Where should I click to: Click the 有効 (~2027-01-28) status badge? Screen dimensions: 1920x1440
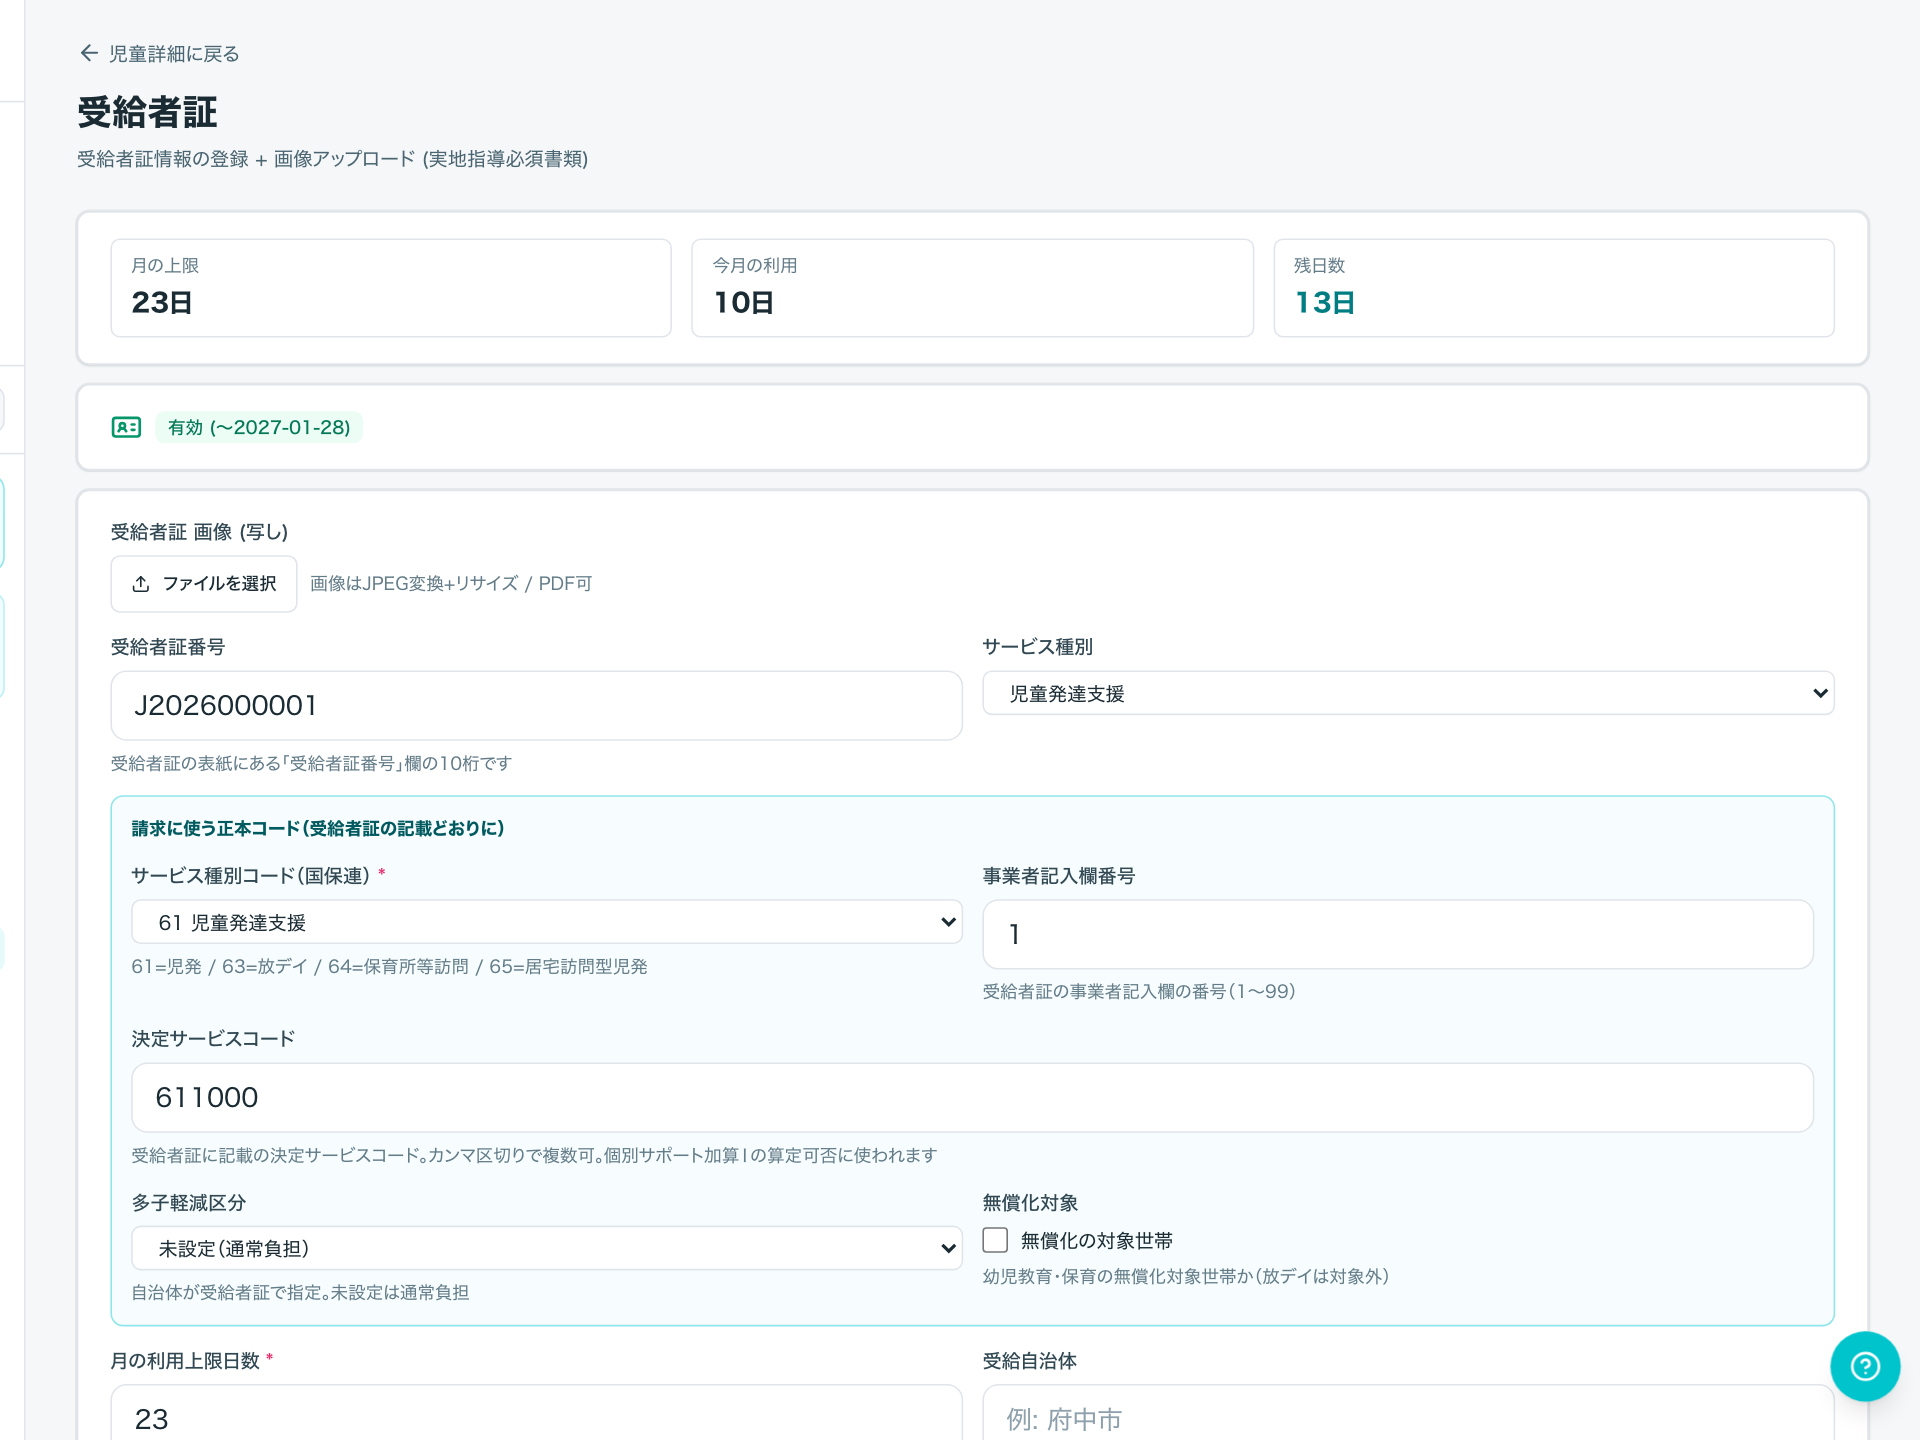pyautogui.click(x=259, y=427)
